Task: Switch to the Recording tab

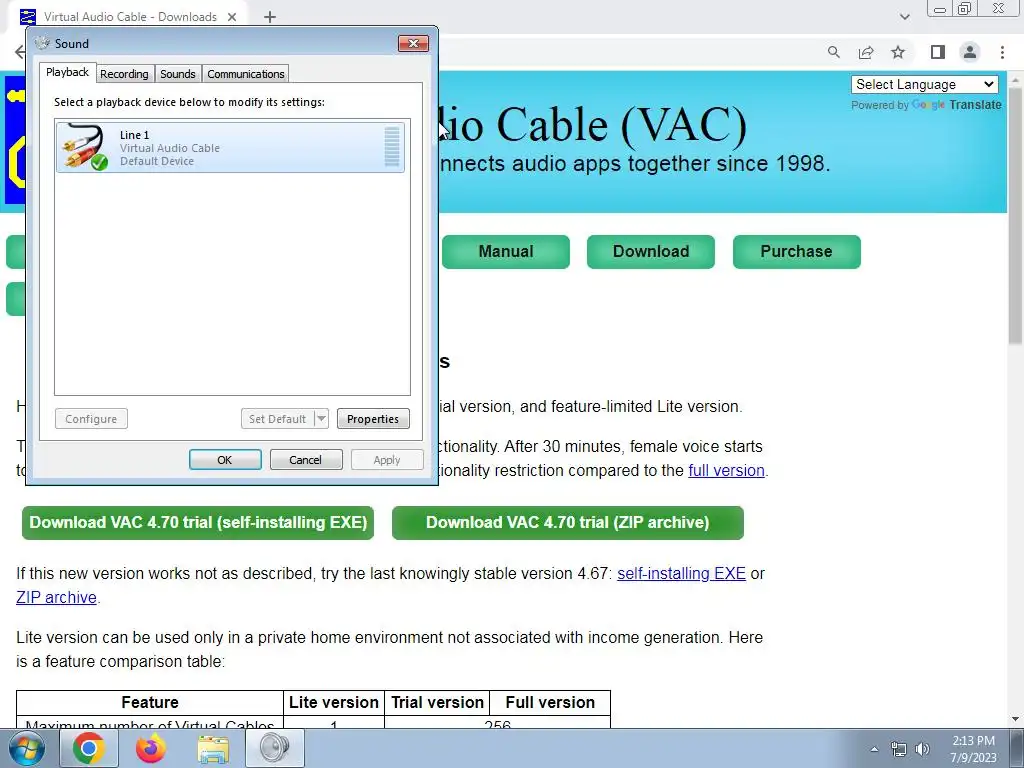Action: click(x=124, y=74)
